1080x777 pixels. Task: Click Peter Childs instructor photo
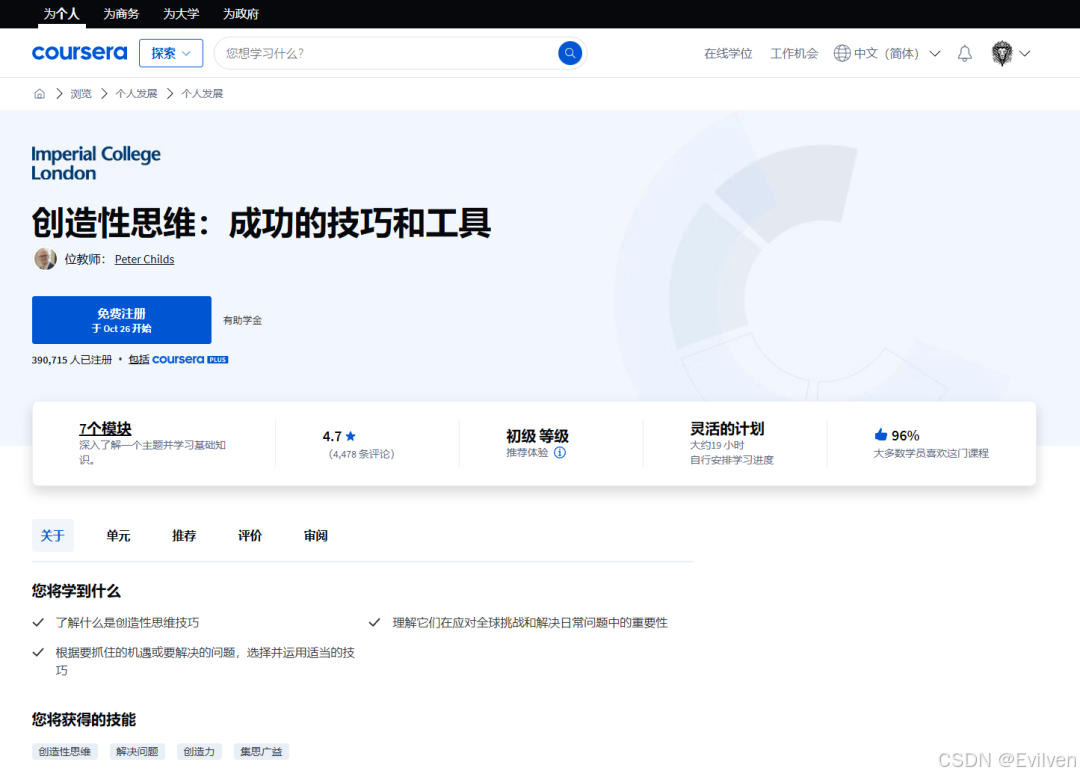tap(45, 259)
